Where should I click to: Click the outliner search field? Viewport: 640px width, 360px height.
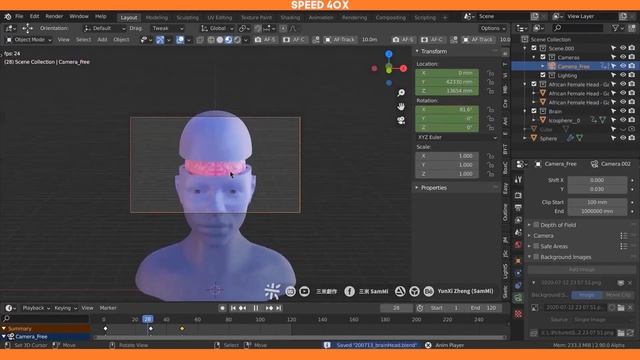click(577, 28)
